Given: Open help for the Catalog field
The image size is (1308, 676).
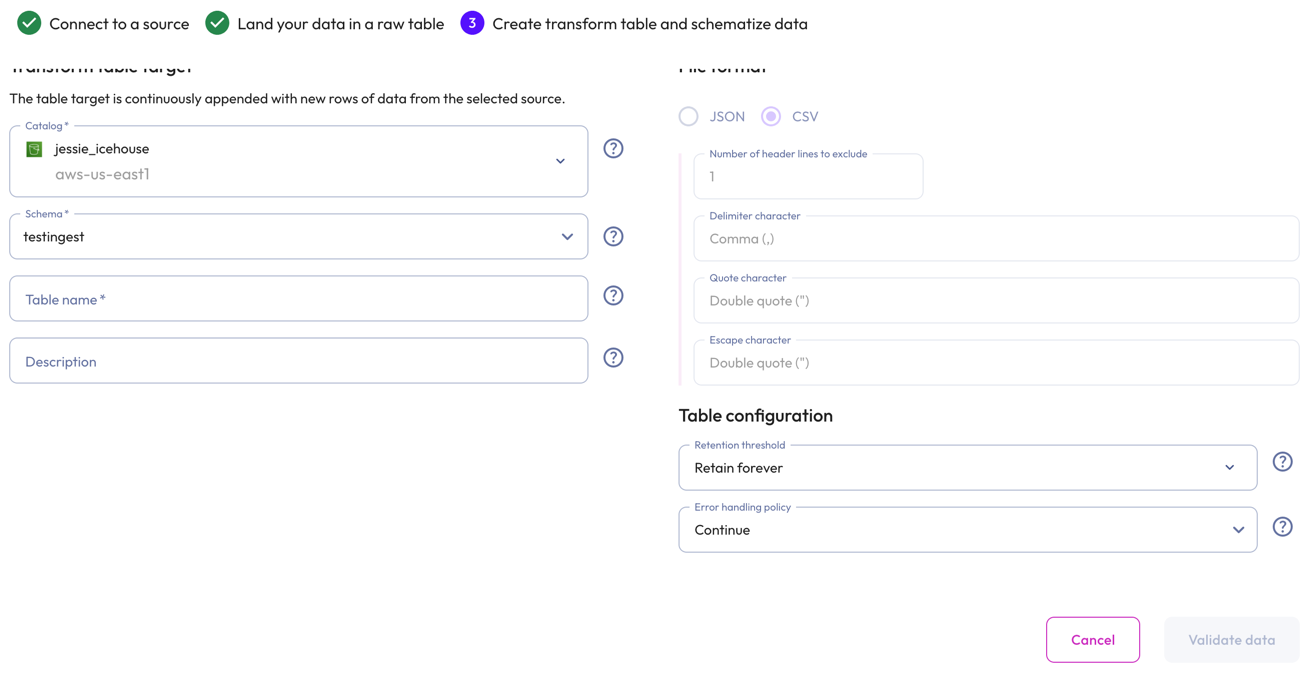Looking at the screenshot, I should 613,147.
